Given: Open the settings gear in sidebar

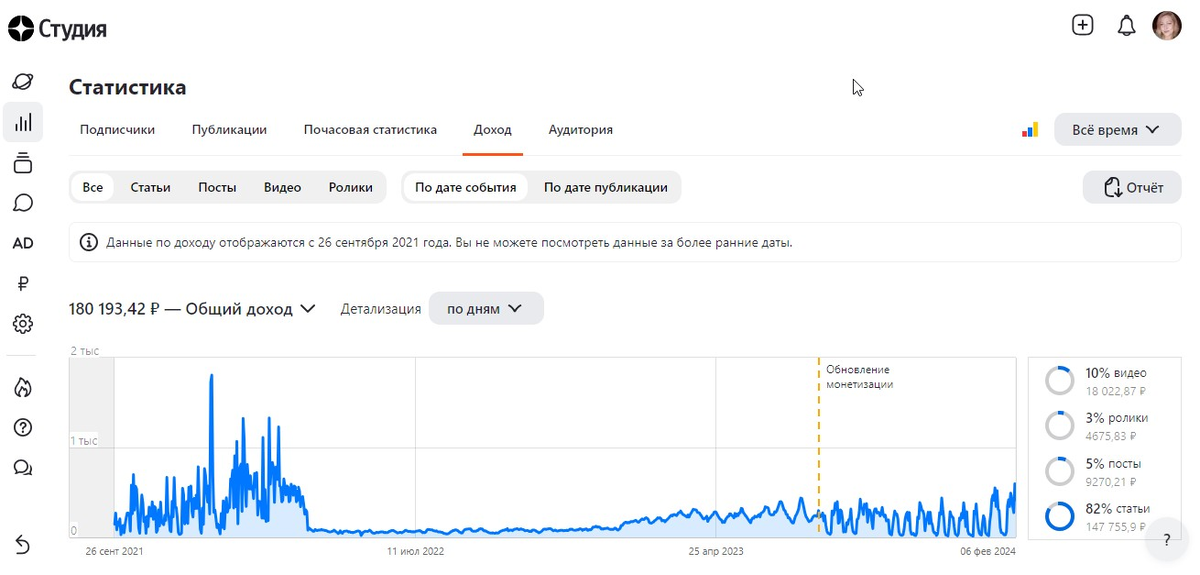Looking at the screenshot, I should (x=23, y=324).
